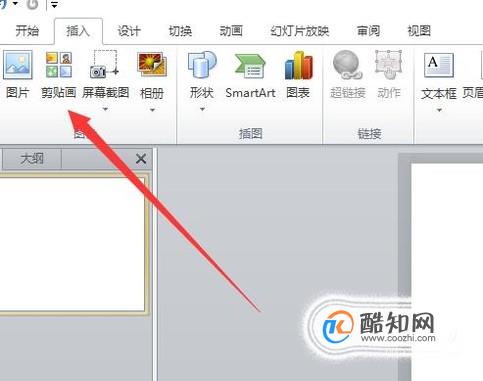The height and width of the screenshot is (381, 483).
Task: Switch to the 设计 ribbon tab
Action: tap(129, 31)
